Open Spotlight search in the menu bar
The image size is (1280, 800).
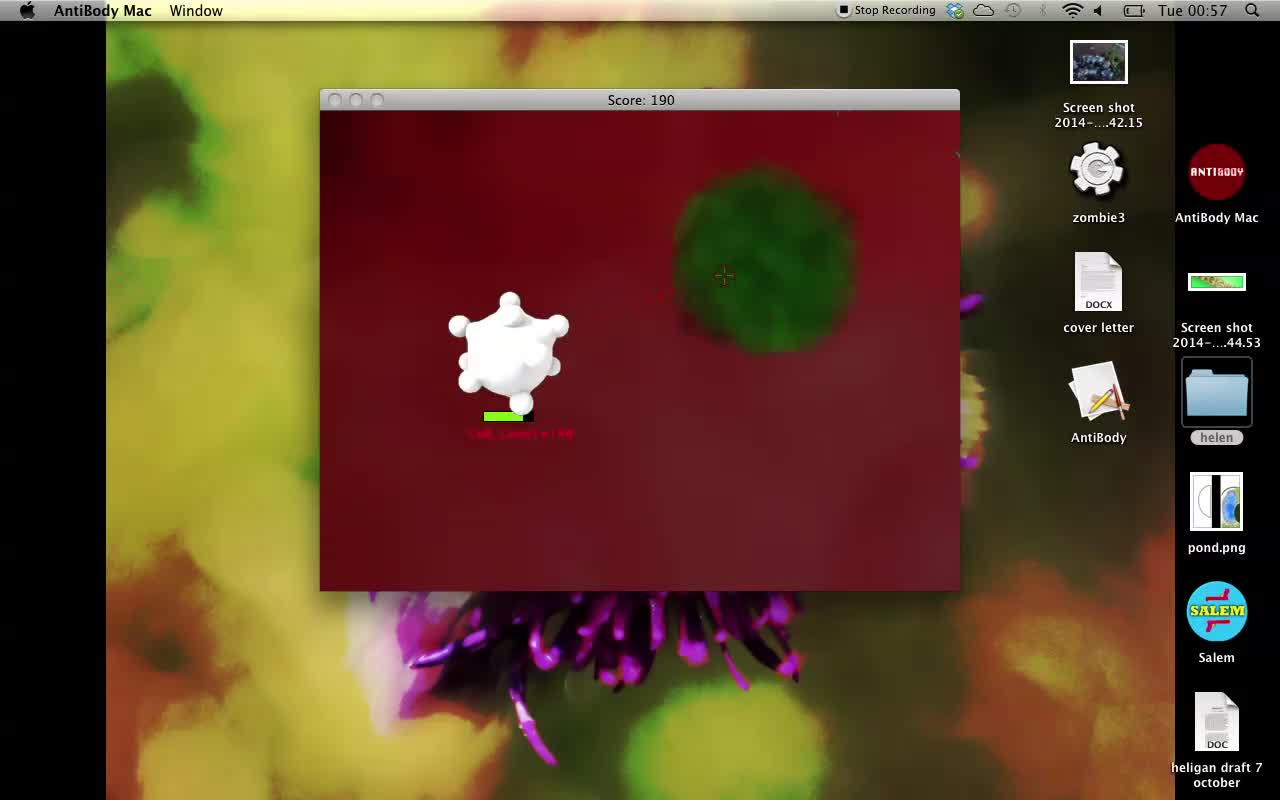click(x=1251, y=10)
